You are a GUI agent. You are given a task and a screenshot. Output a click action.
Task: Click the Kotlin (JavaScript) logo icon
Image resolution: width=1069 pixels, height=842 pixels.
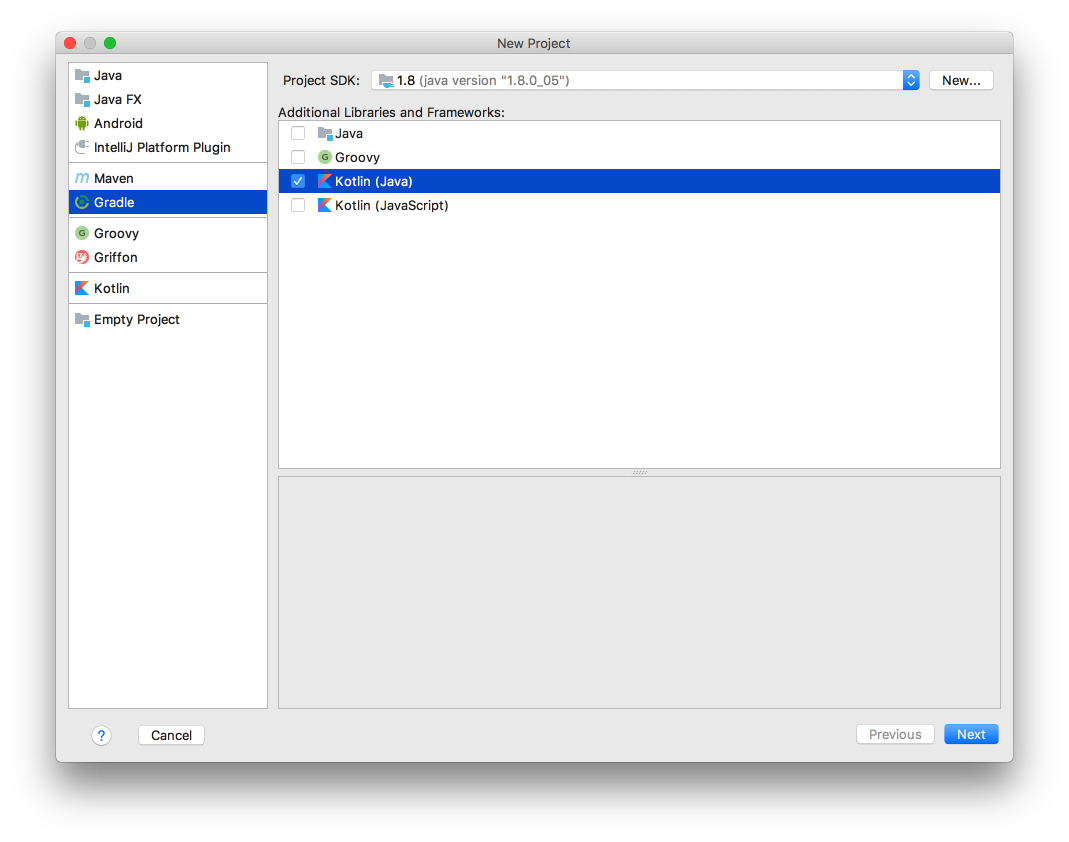pyautogui.click(x=325, y=205)
